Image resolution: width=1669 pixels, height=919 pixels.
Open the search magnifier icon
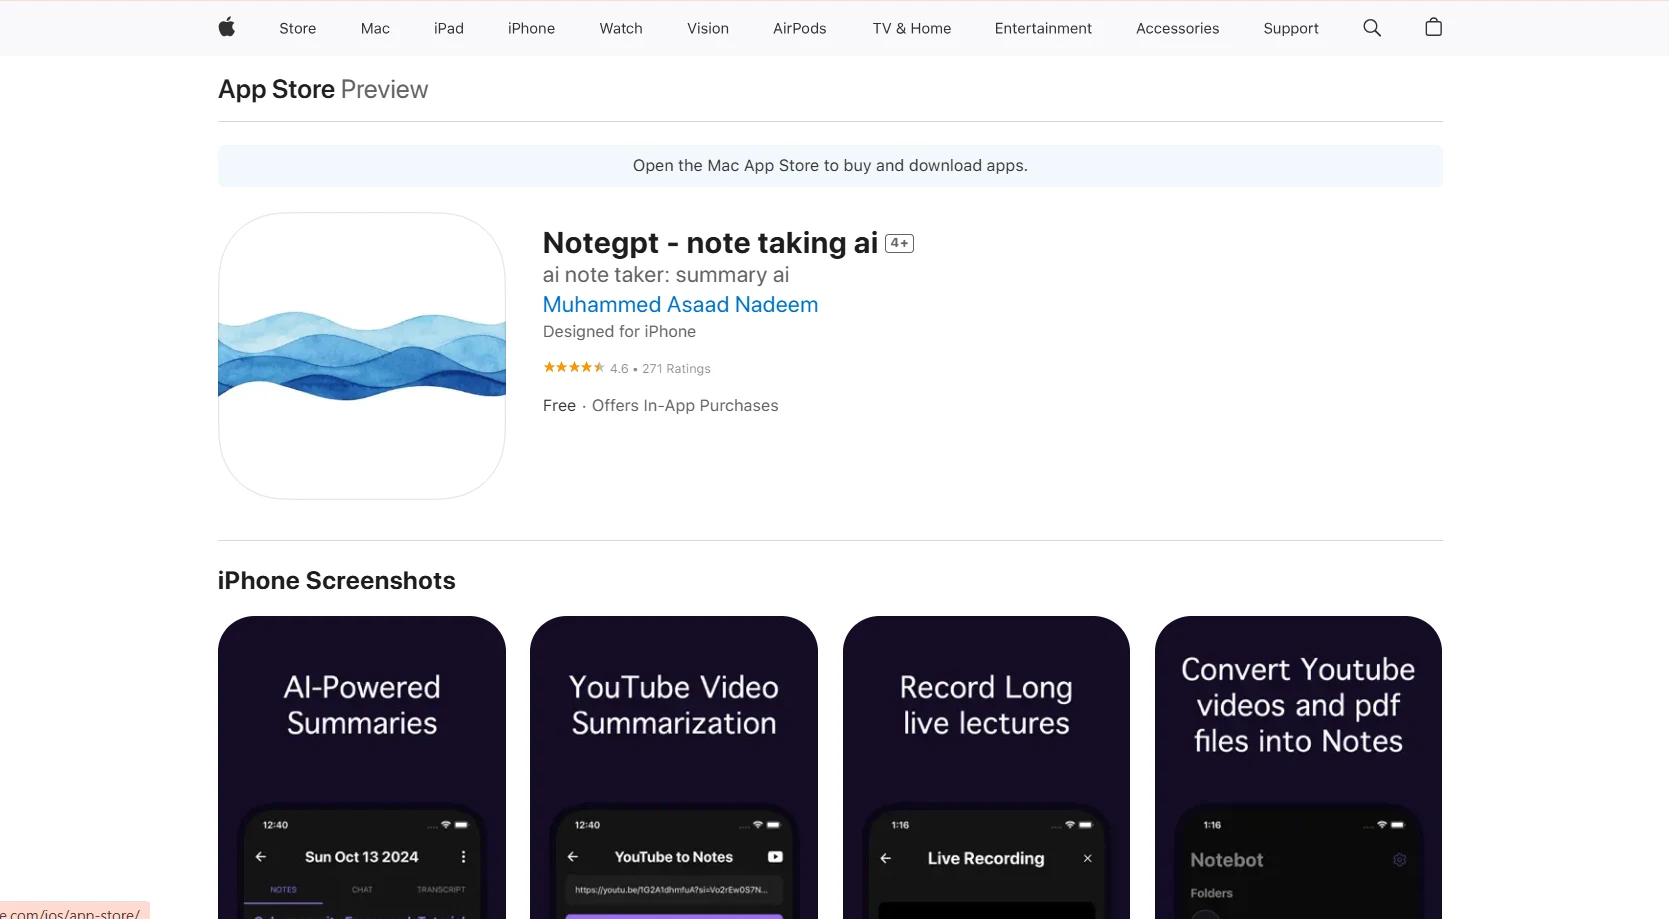[1372, 28]
